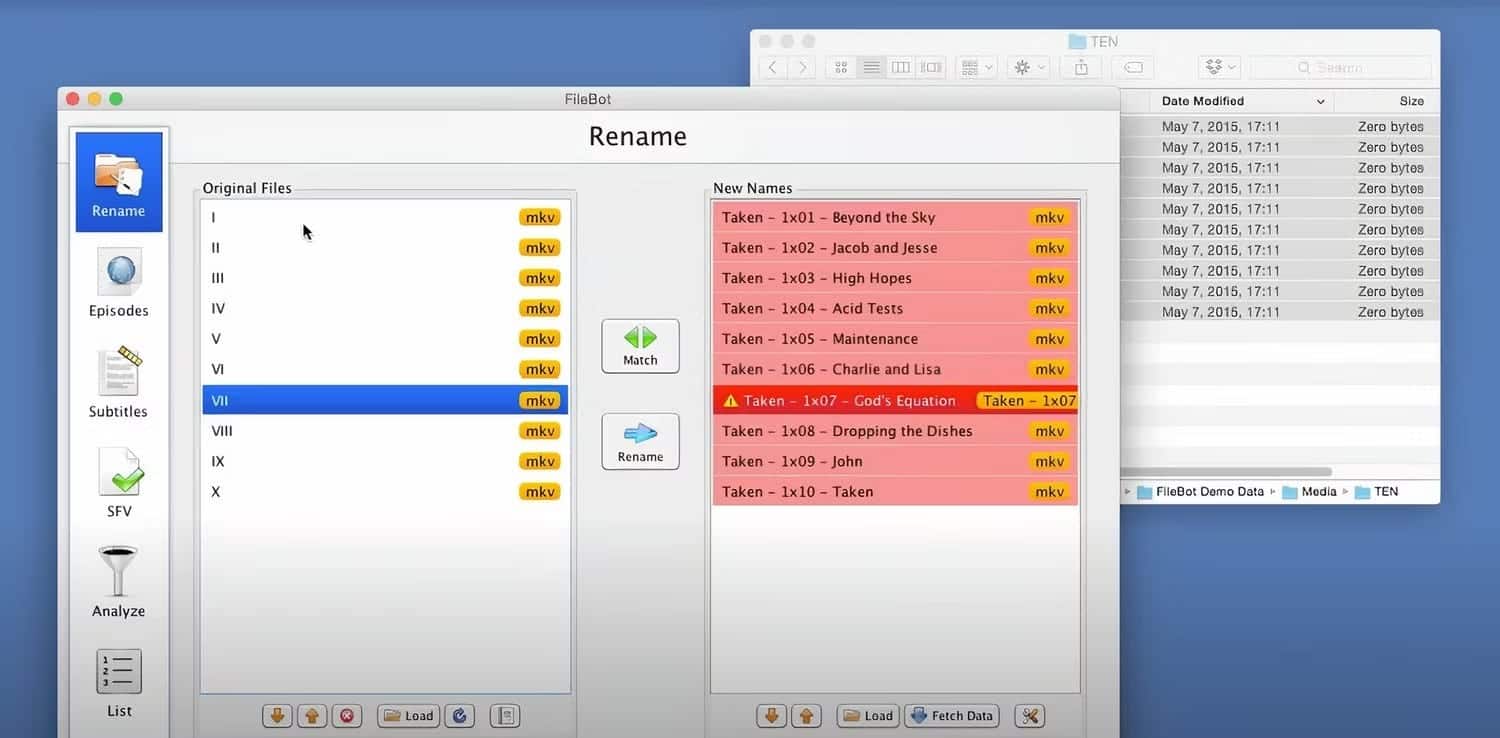Screen dimensions: 1500x738
Task: Click the Fetch Data button
Action: (951, 716)
